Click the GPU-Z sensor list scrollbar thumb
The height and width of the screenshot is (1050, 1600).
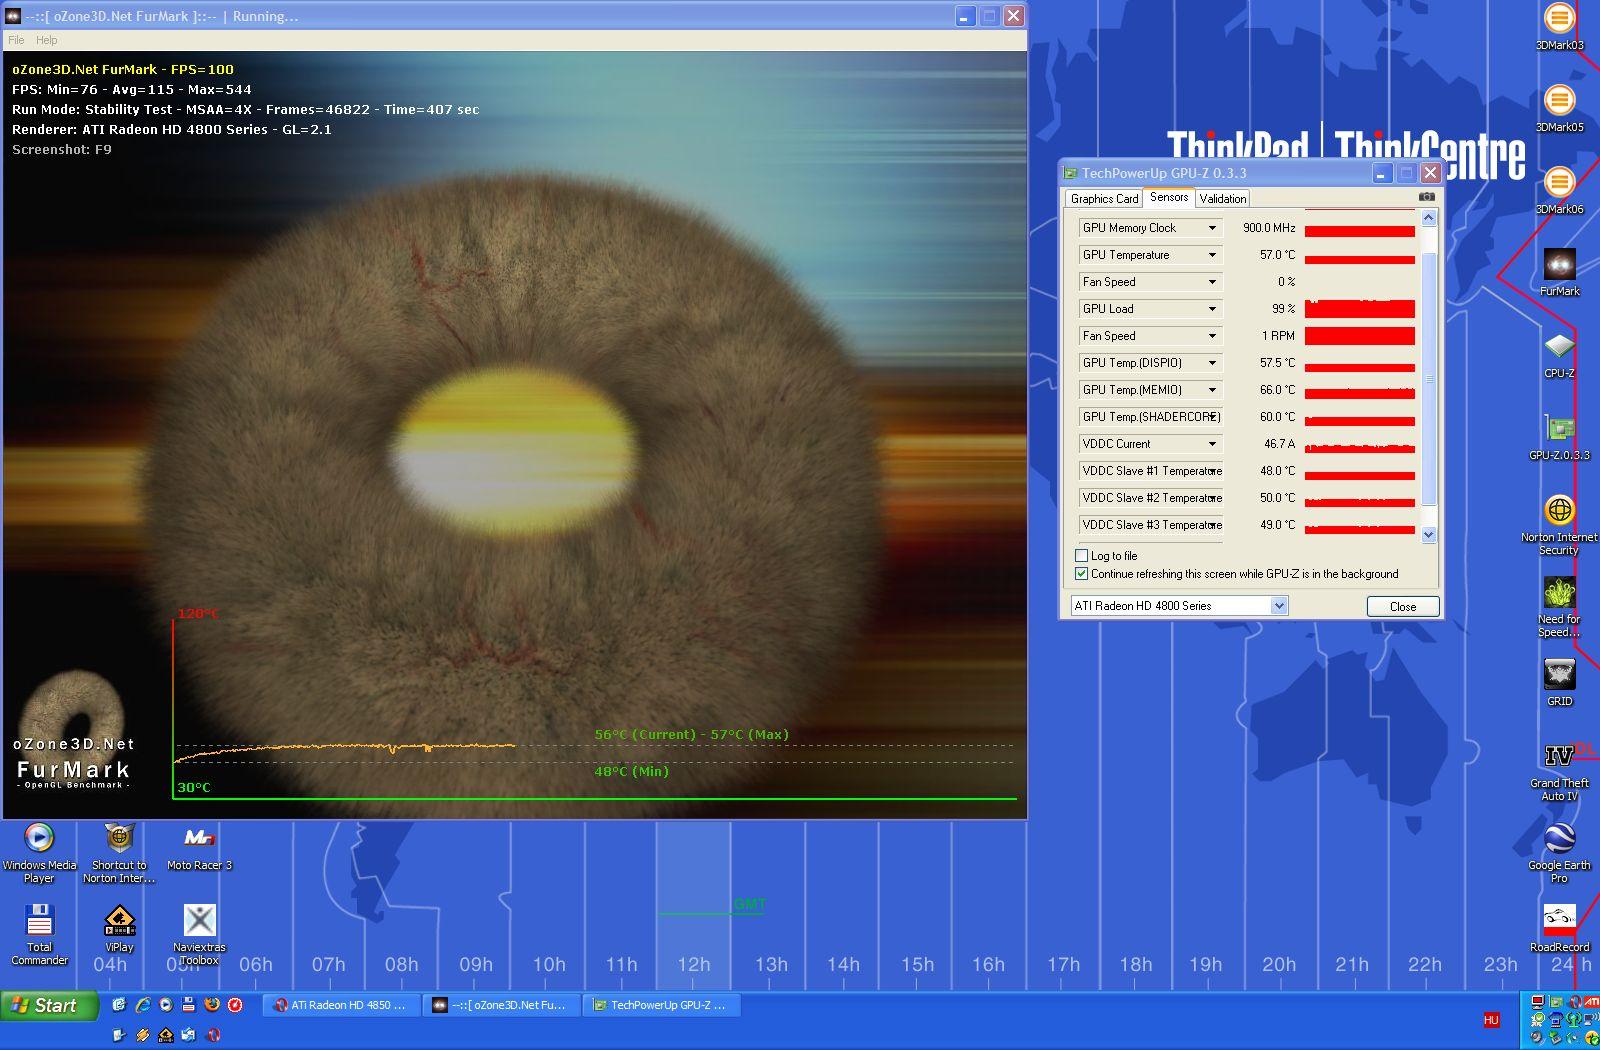tap(1428, 379)
